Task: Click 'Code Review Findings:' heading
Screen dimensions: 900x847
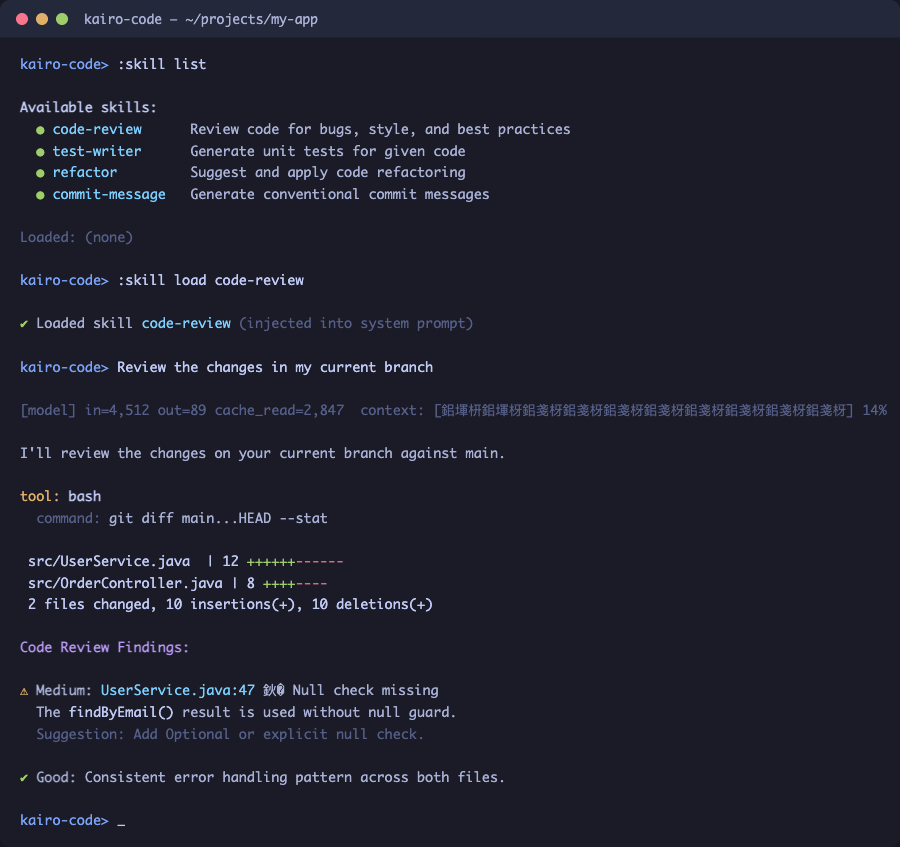Action: pos(104,647)
